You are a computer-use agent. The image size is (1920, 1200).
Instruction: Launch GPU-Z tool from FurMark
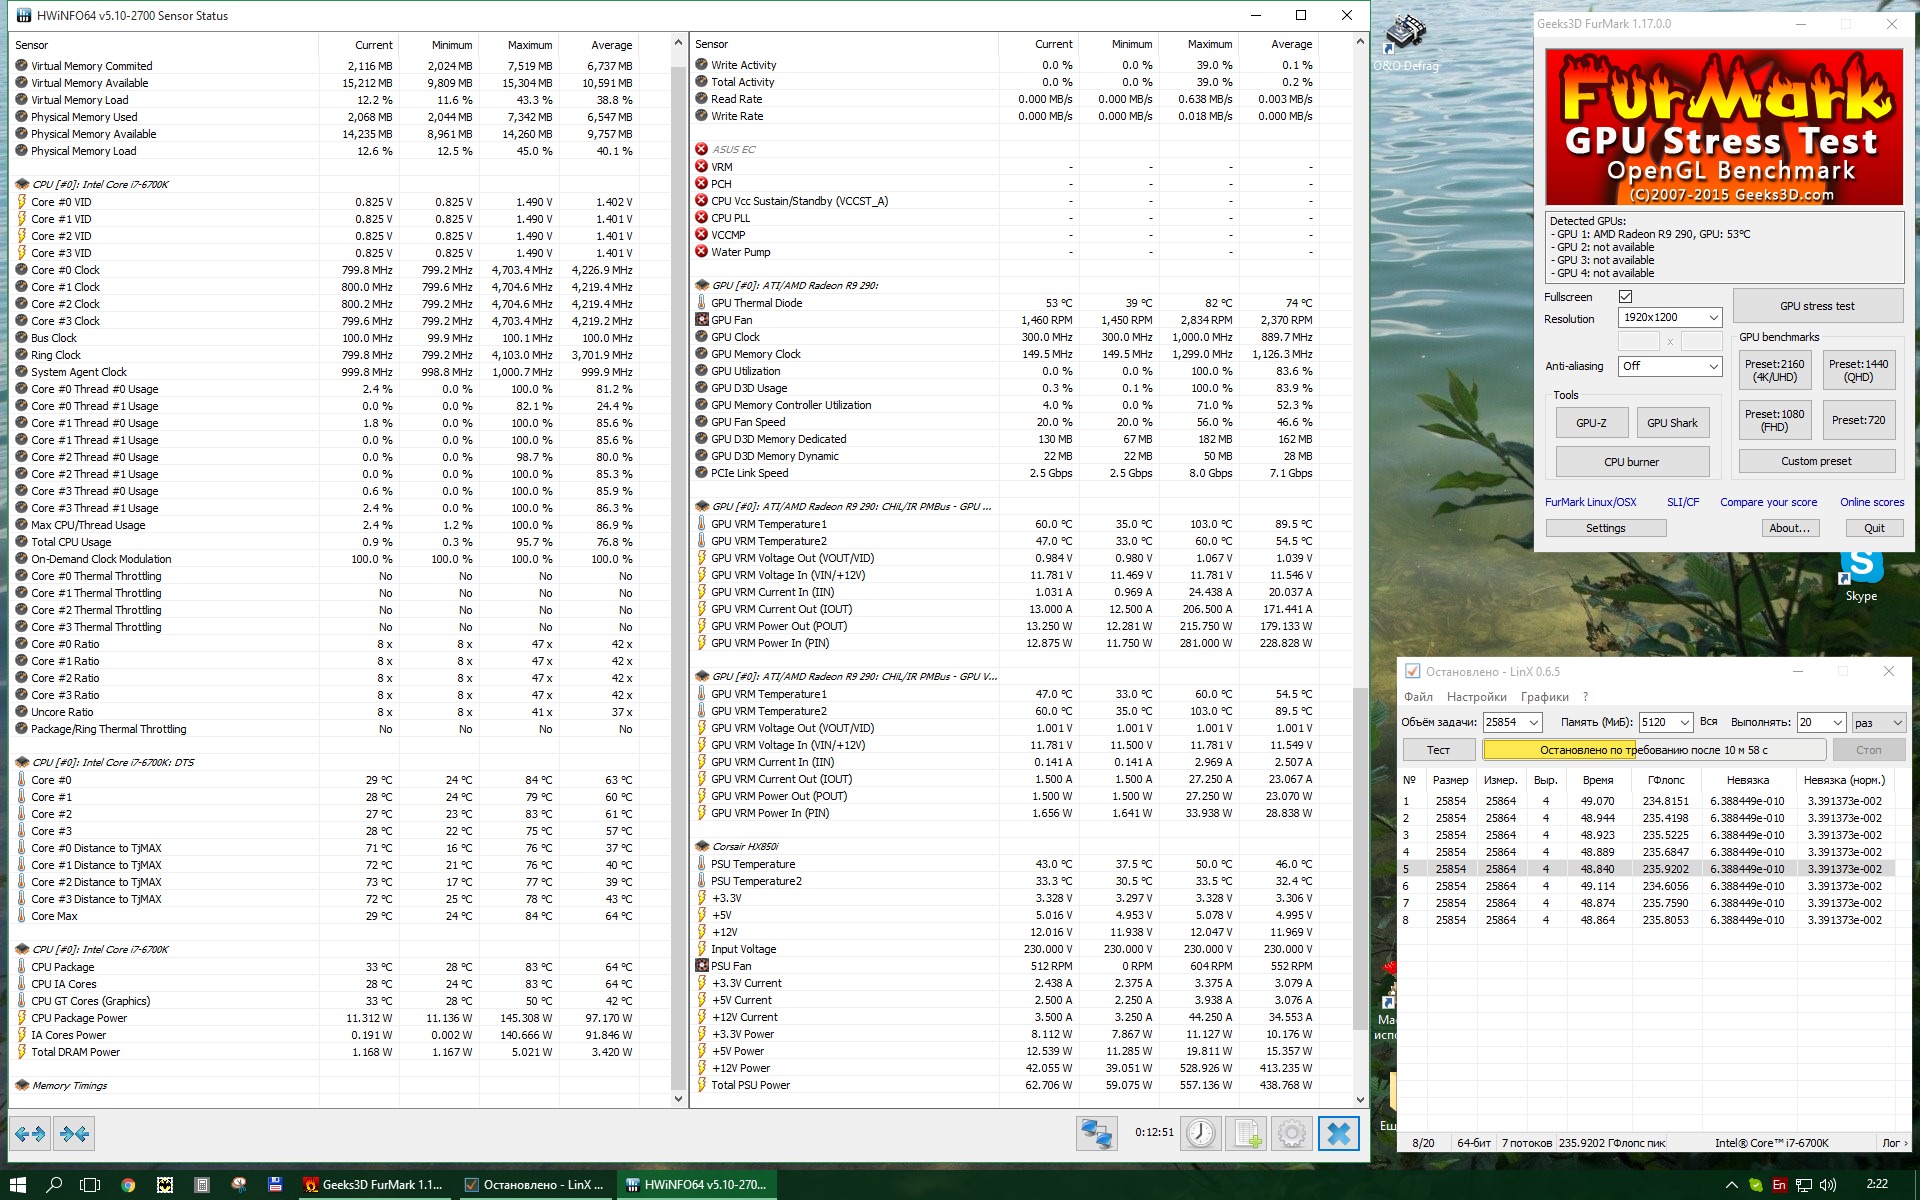point(1591,423)
